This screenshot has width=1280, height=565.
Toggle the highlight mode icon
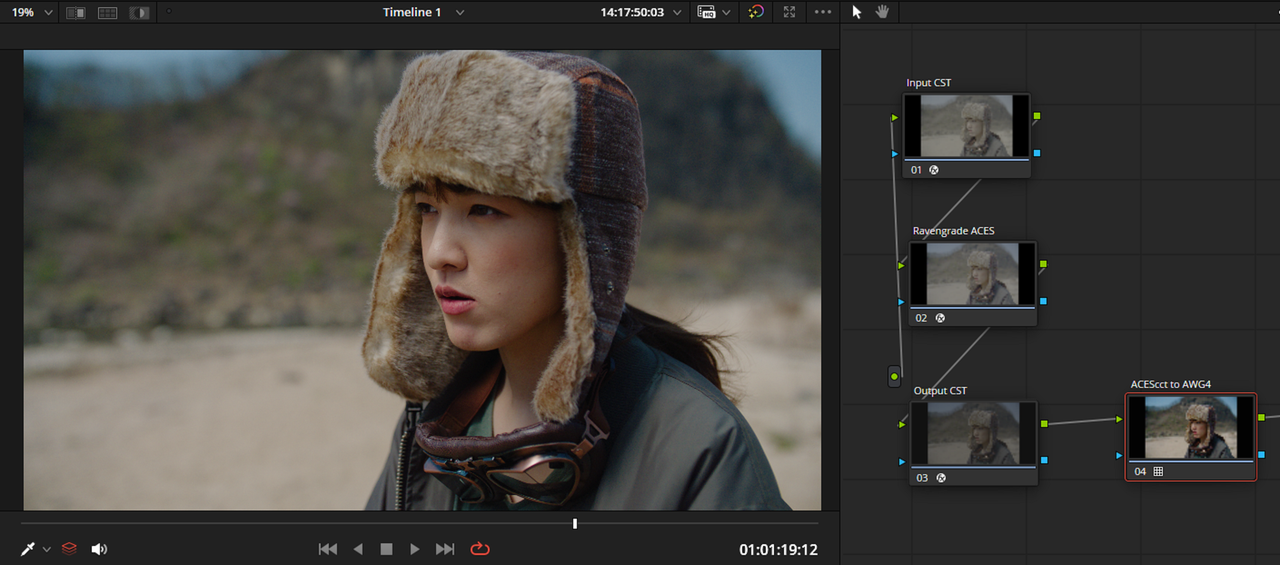[x=140, y=13]
